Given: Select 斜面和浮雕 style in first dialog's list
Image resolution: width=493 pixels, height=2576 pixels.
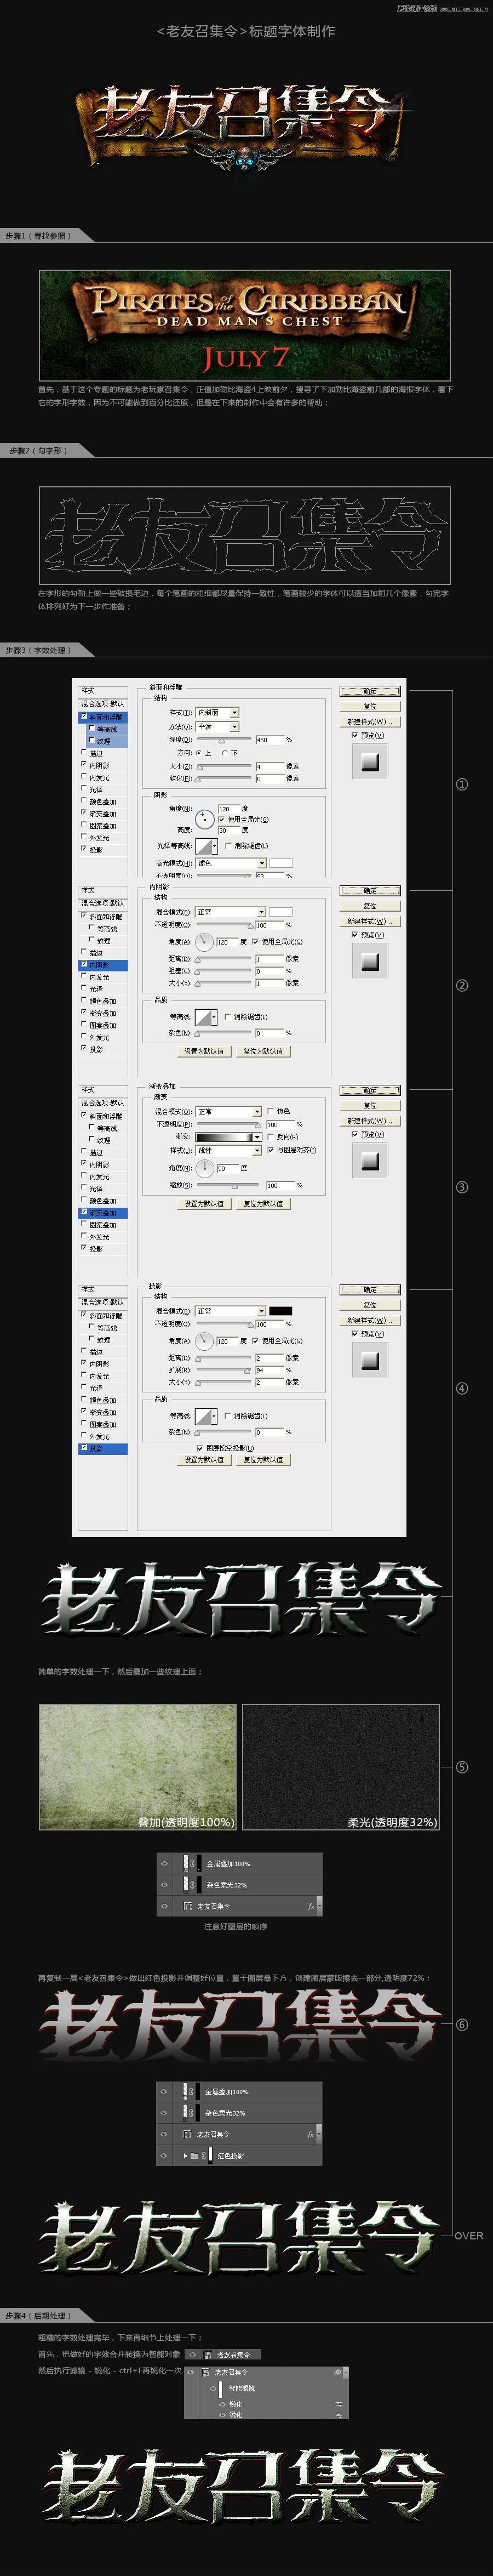Looking at the screenshot, I should coord(103,717).
